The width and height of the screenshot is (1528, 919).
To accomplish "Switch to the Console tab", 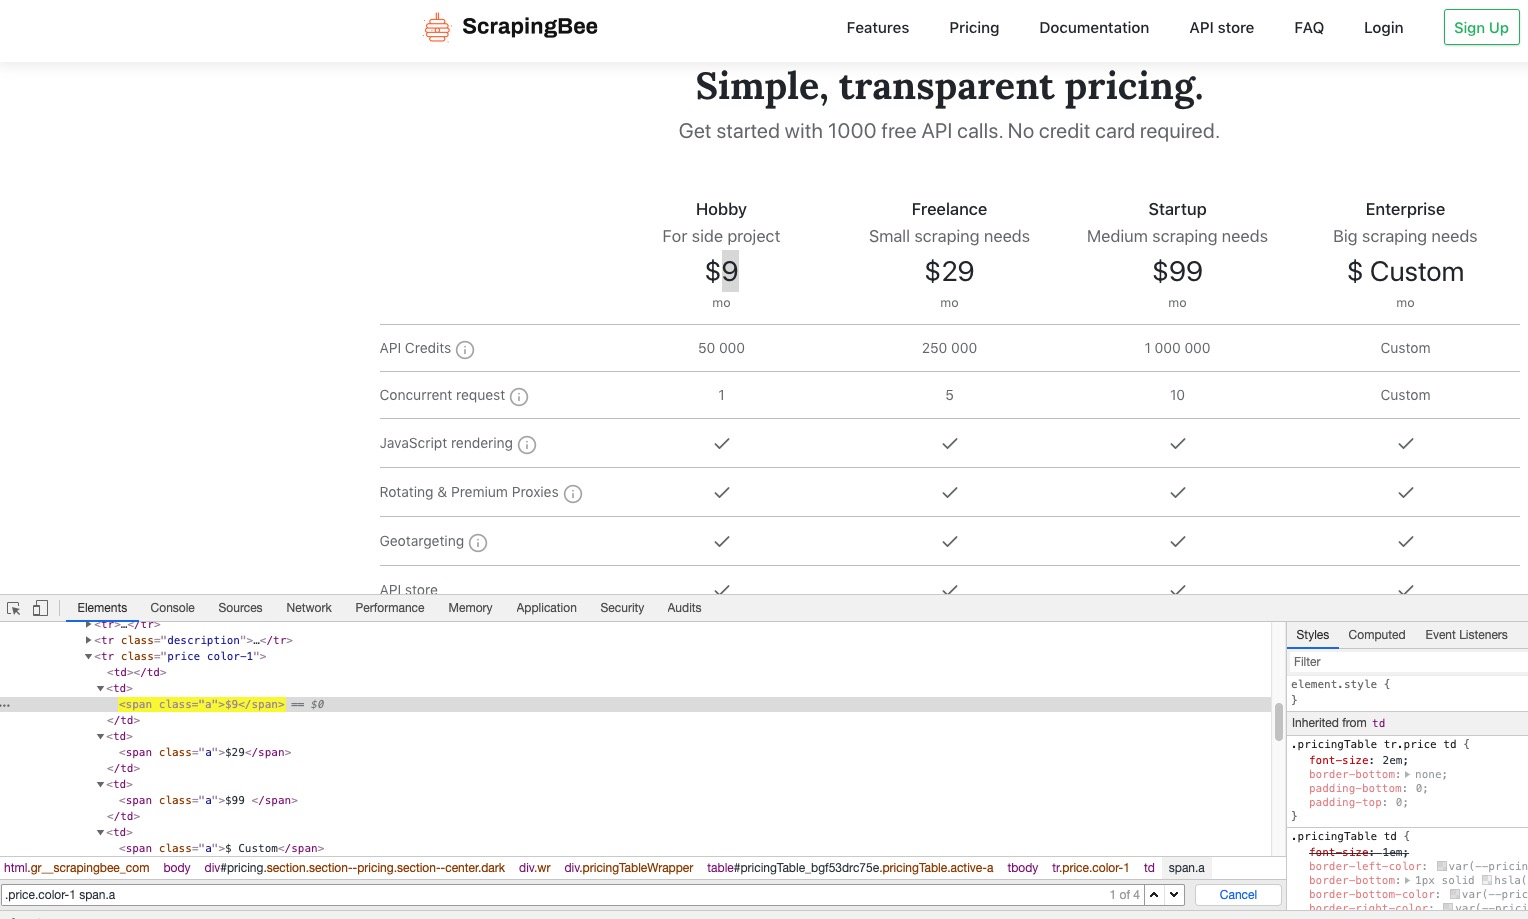I will coord(172,608).
